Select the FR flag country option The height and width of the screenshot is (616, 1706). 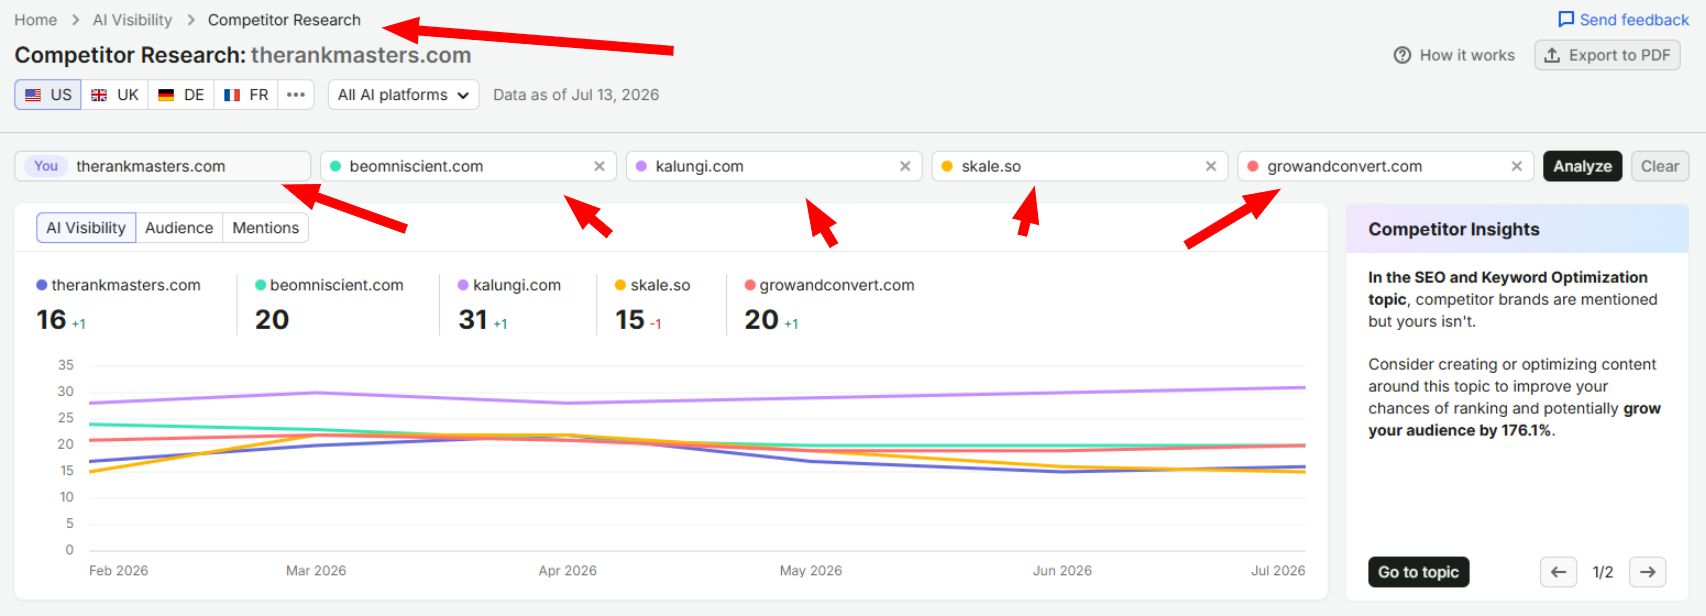246,95
